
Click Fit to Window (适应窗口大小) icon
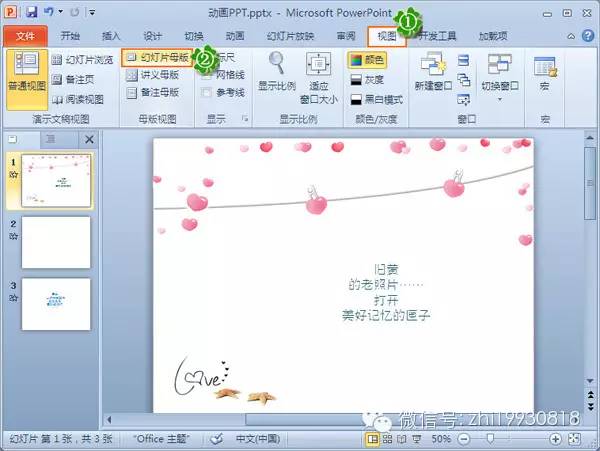click(319, 64)
